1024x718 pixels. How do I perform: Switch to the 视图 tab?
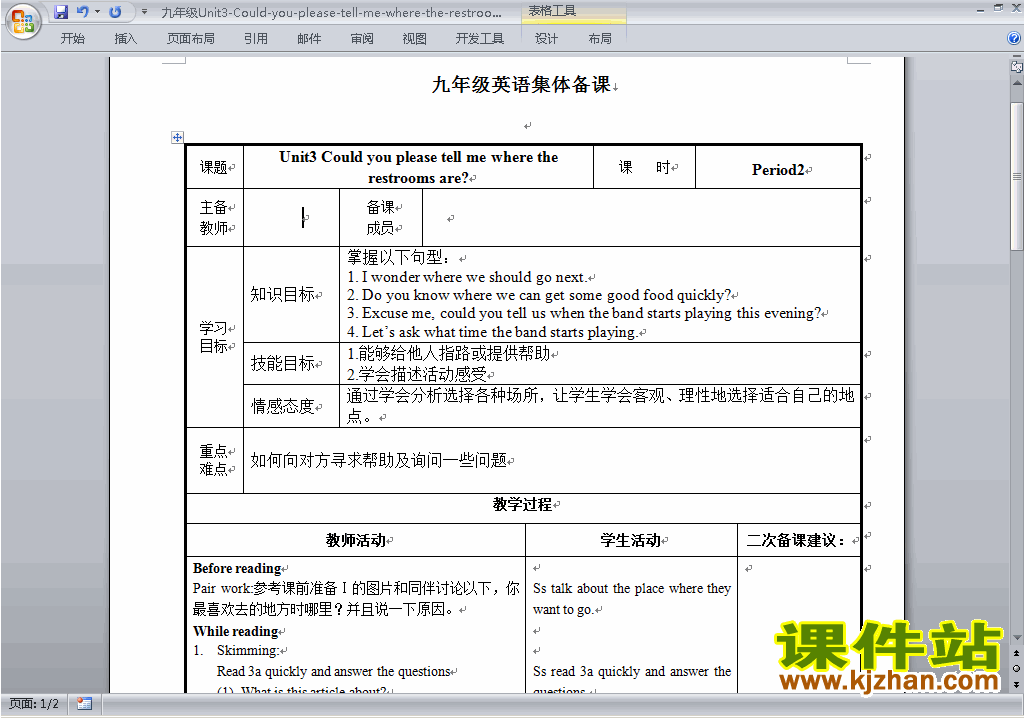coord(415,39)
